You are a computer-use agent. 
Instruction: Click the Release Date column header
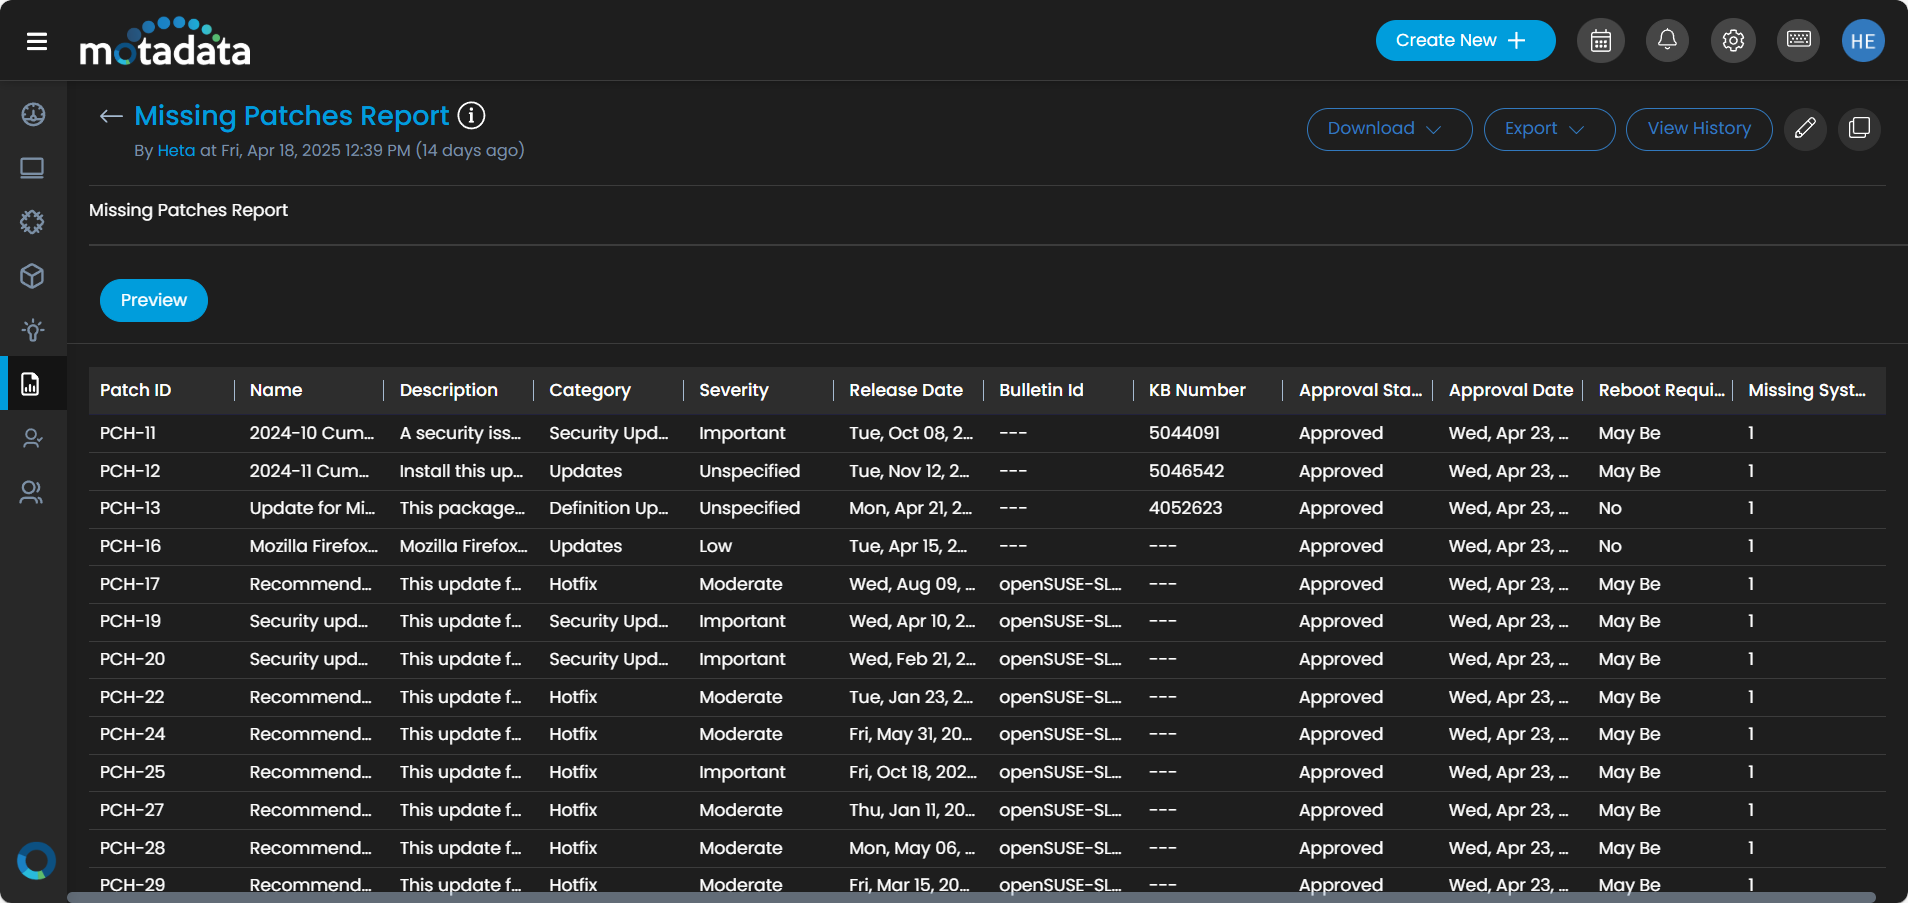pyautogui.click(x=906, y=390)
